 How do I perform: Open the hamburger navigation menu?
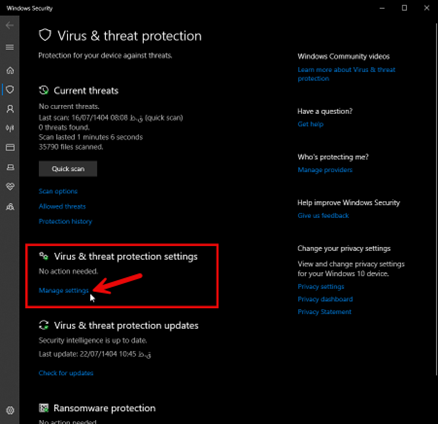tap(10, 47)
